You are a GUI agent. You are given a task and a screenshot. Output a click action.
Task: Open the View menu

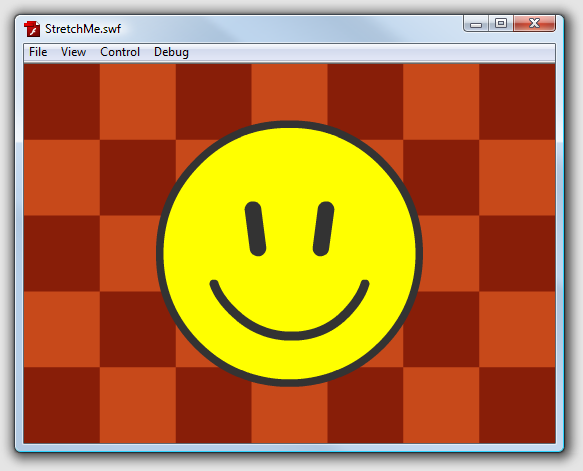[73, 52]
